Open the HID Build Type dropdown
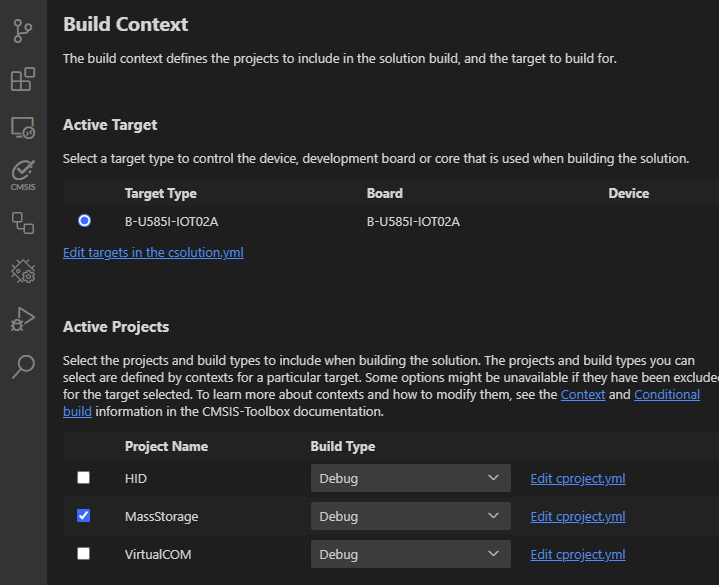Screen dimensions: 719x585 click(x=410, y=478)
